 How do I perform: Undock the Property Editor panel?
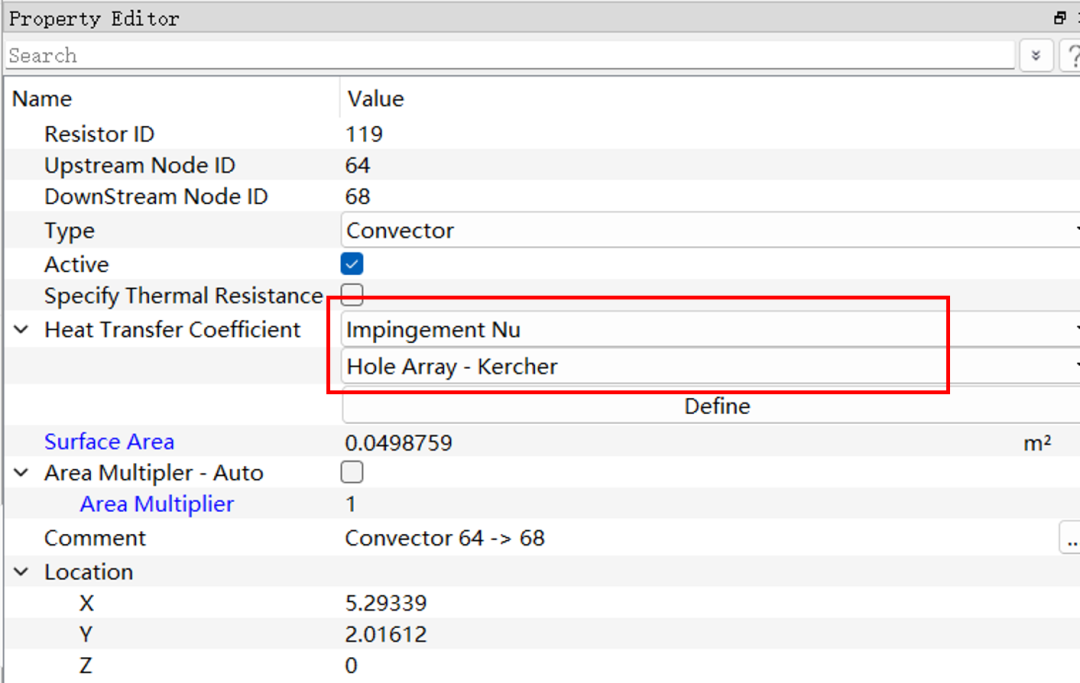pyautogui.click(x=1060, y=18)
